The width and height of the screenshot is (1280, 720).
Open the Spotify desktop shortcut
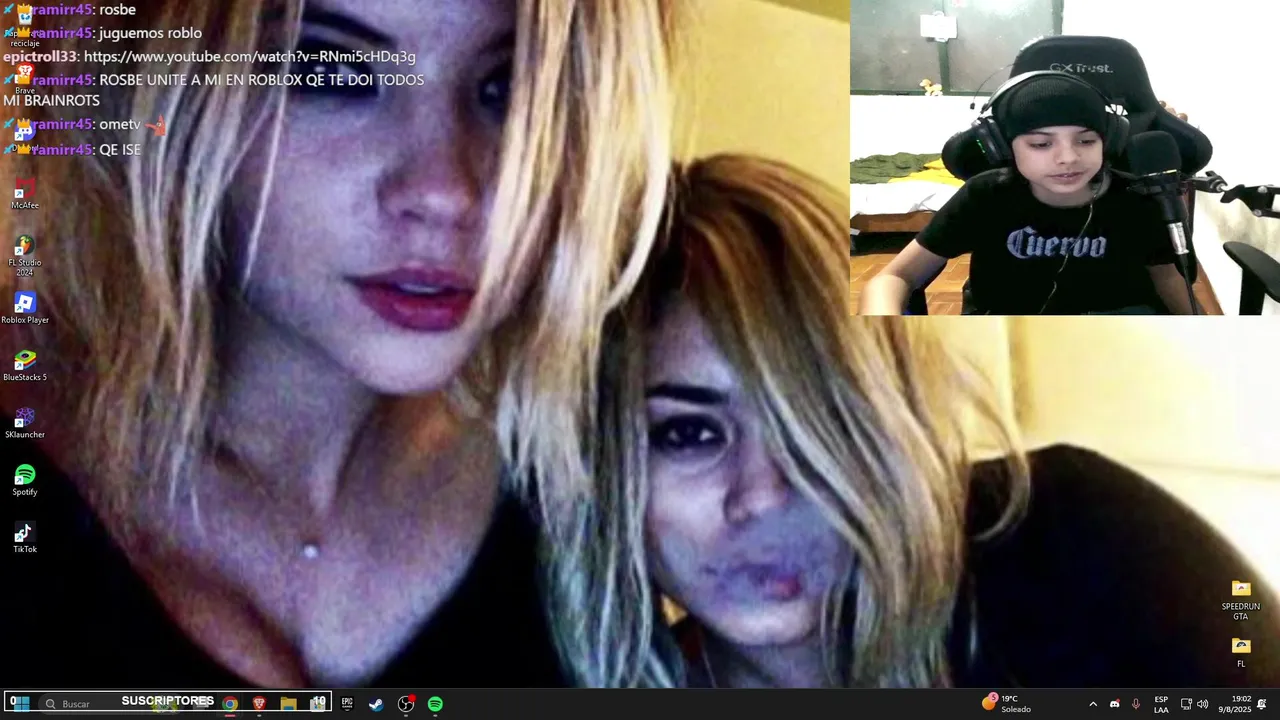(25, 480)
